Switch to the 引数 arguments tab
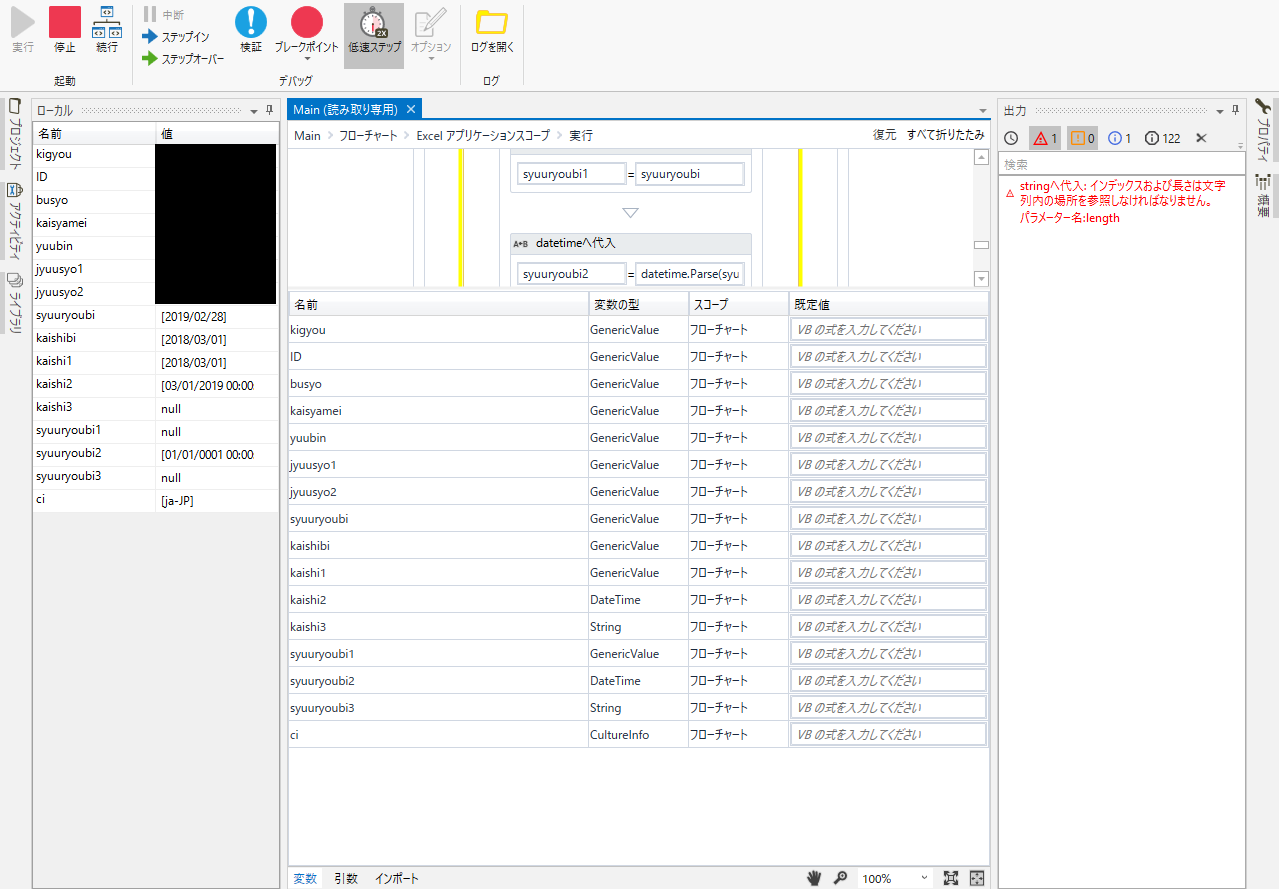The height and width of the screenshot is (889, 1279). point(346,878)
